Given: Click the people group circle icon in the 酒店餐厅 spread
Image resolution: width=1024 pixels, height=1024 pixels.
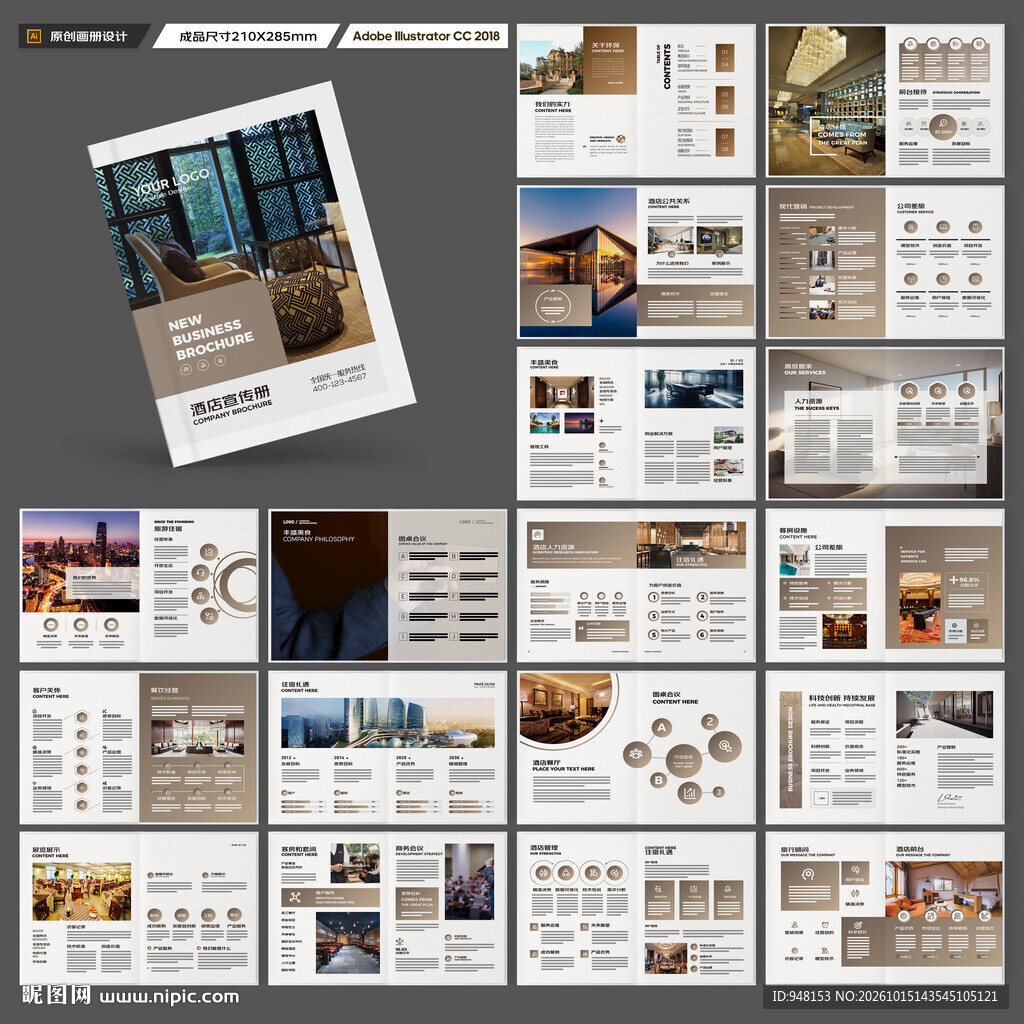Looking at the screenshot, I should (x=636, y=754).
